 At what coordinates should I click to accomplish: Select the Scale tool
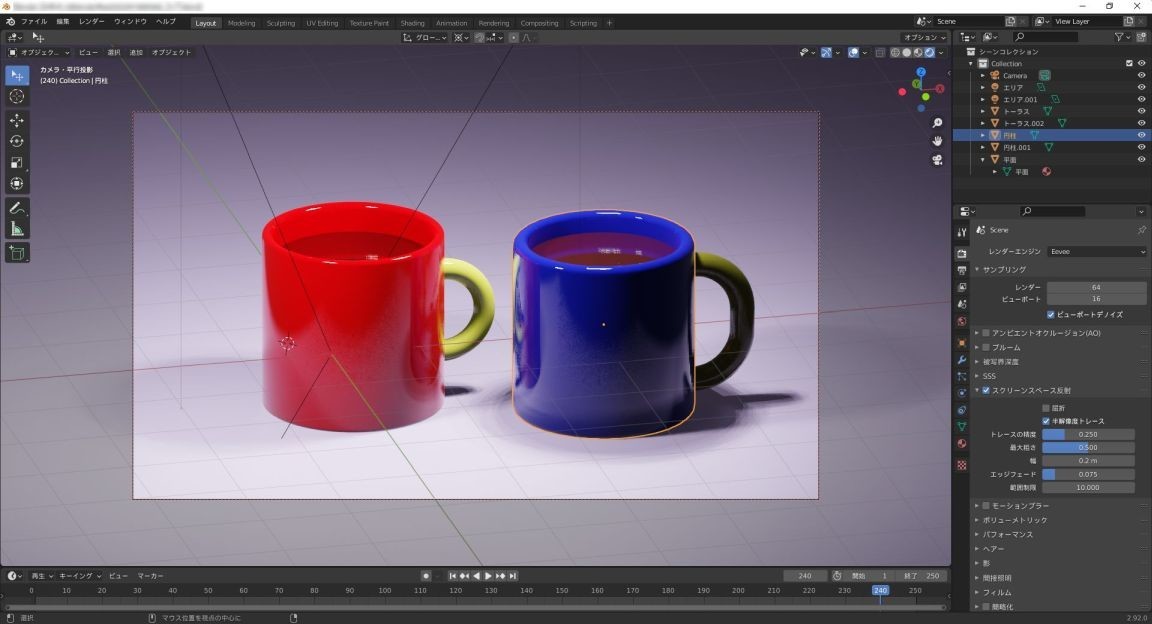coord(17,163)
